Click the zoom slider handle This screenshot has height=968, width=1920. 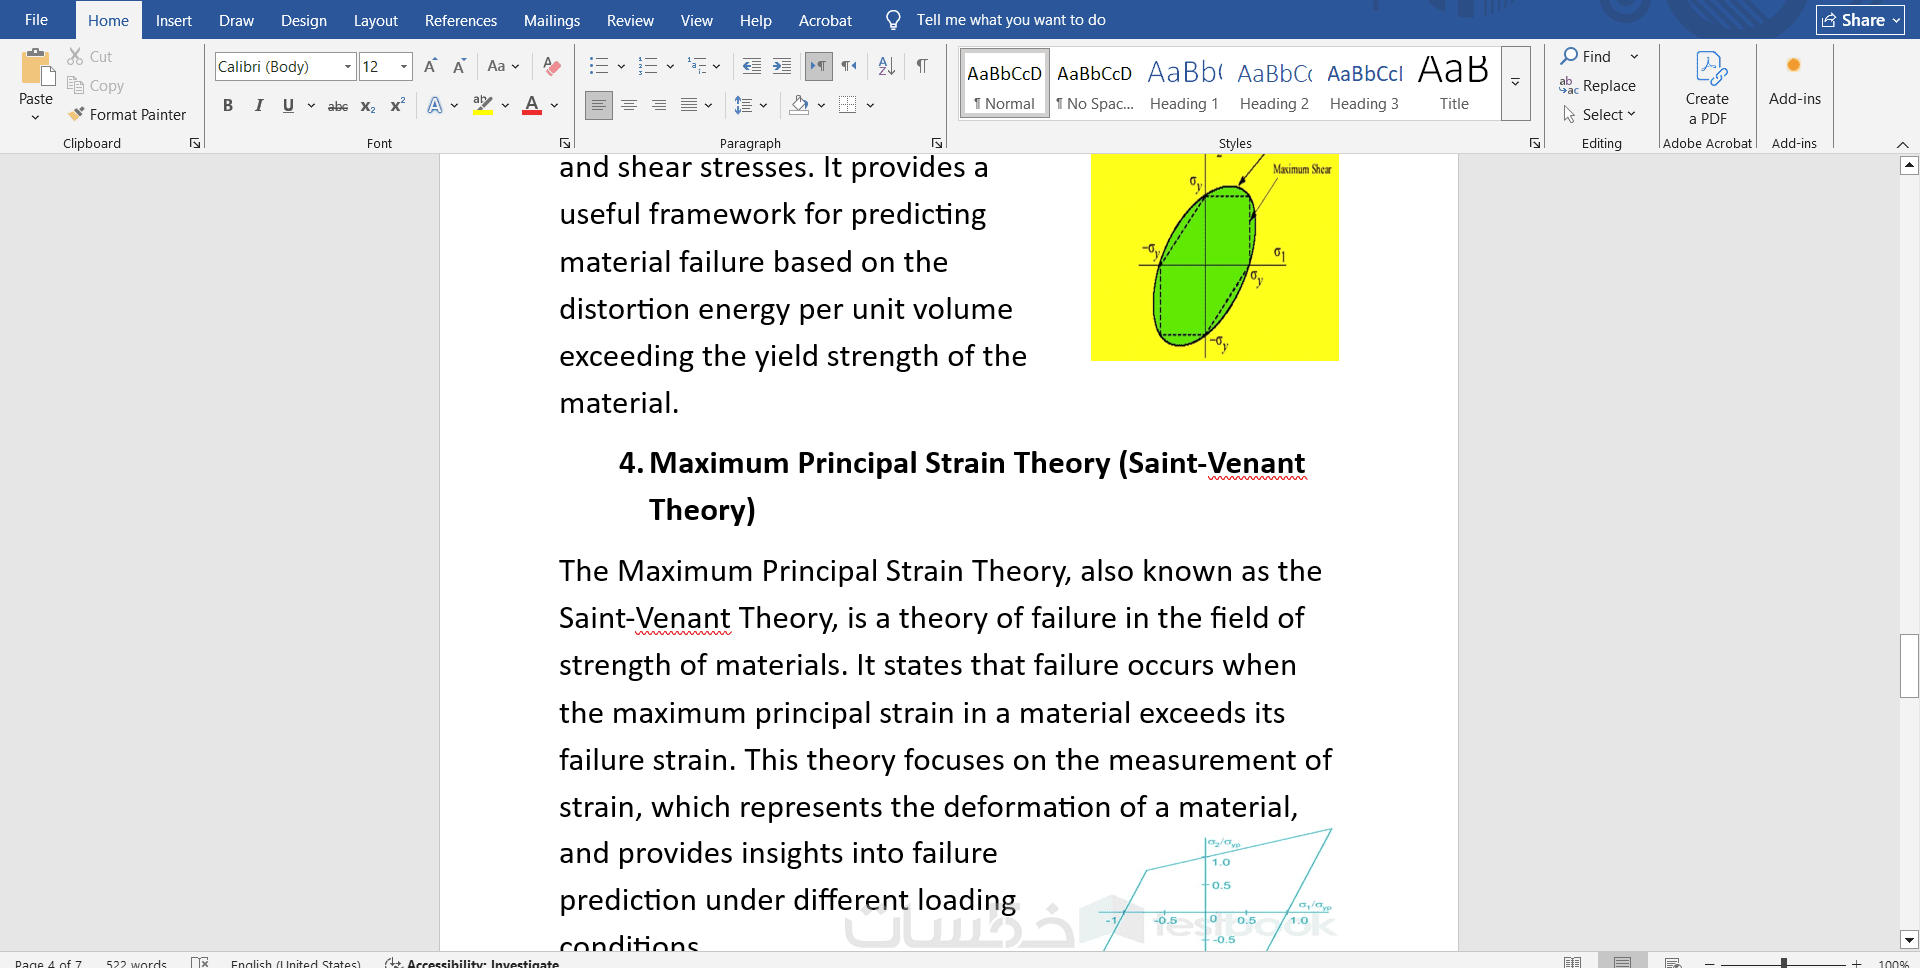(1784, 963)
